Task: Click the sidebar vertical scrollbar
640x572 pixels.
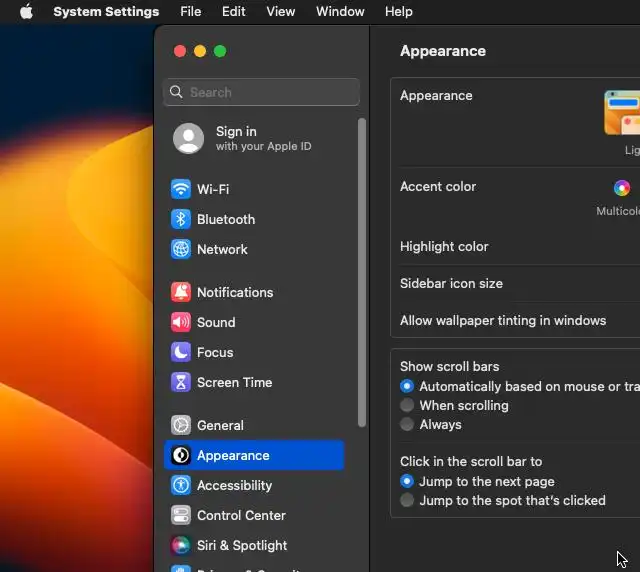Action: 362,272
